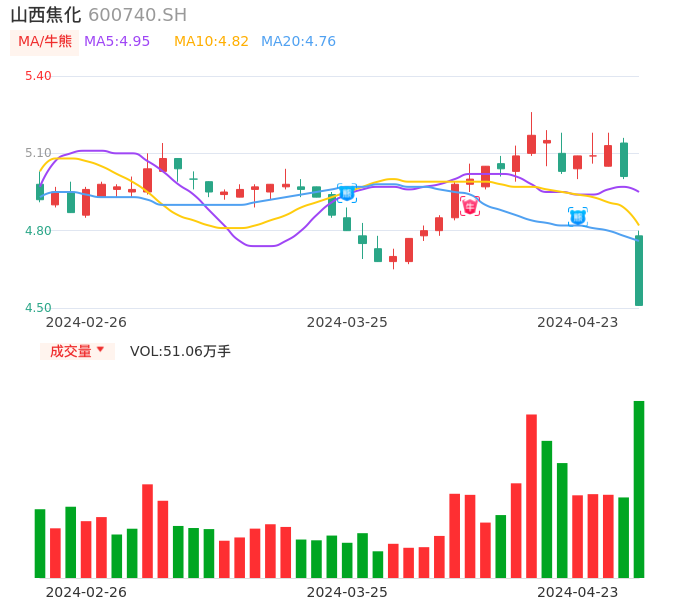Select the tallest red volume bar
The width and height of the screenshot is (686, 606).
pyautogui.click(x=531, y=495)
